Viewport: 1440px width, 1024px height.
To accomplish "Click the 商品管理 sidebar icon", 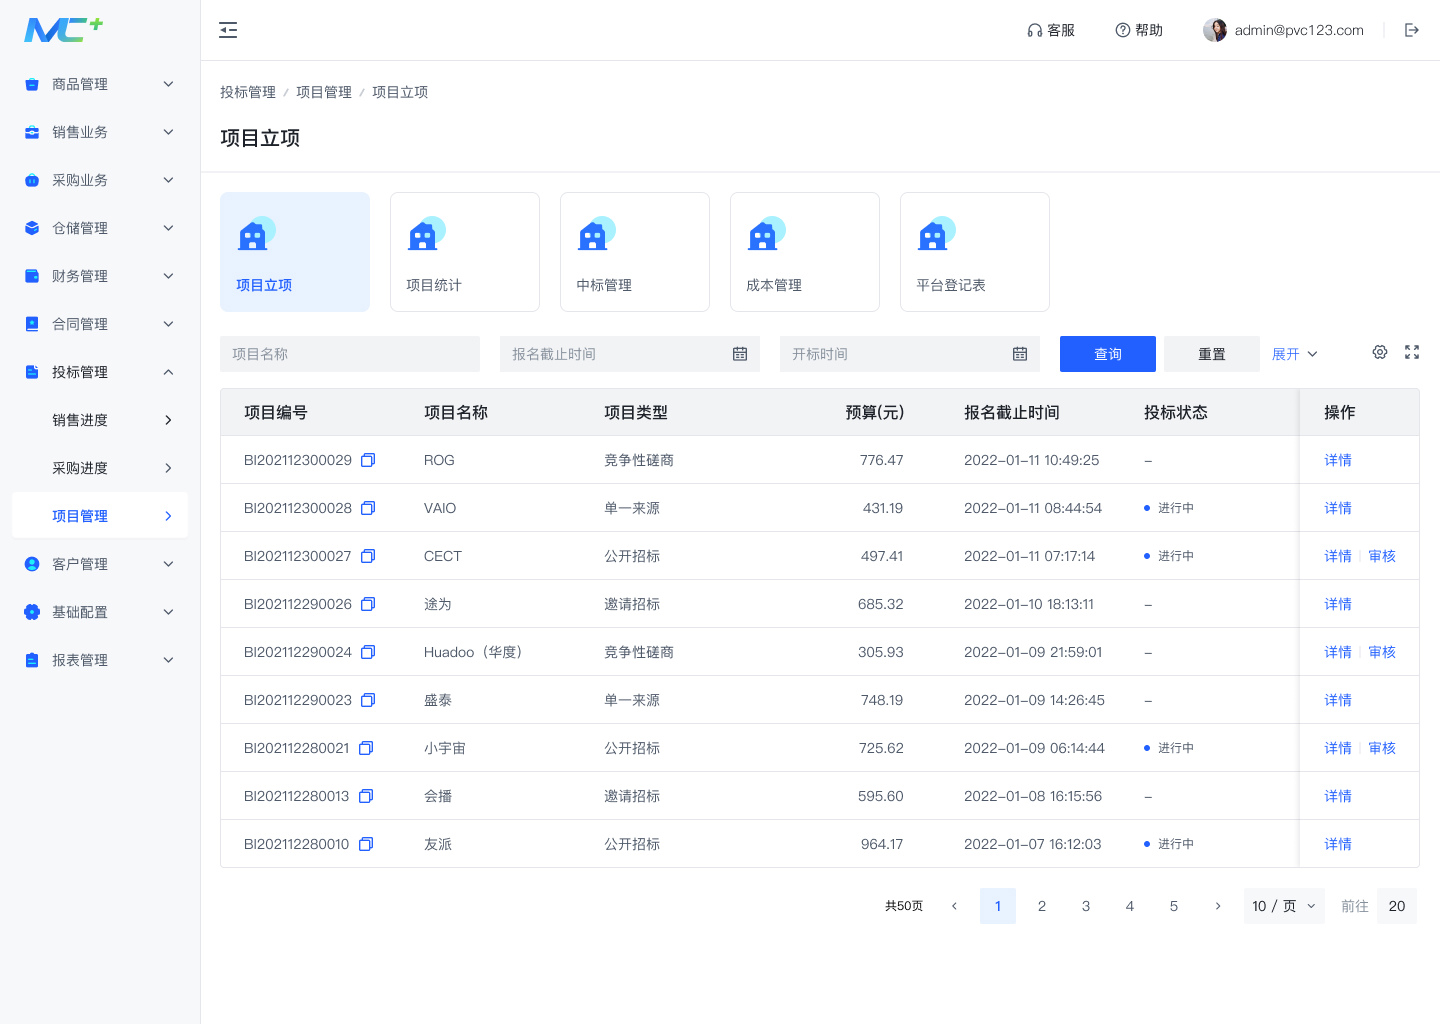I will [32, 84].
